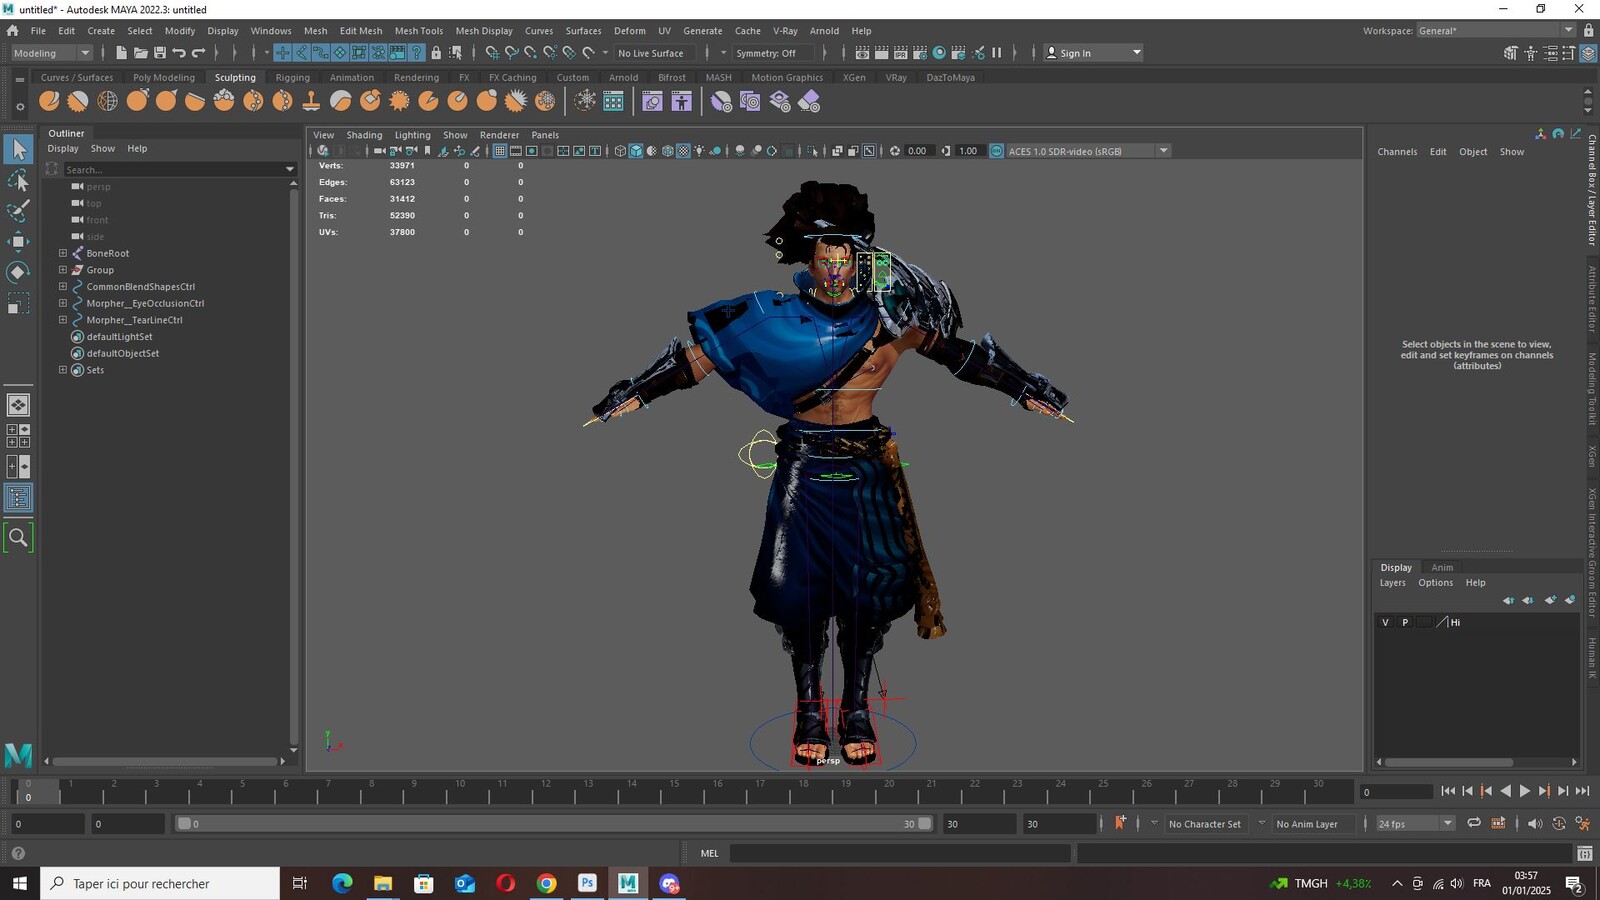Choose the Rotate tool in the toolbox
The width and height of the screenshot is (1600, 900).
tap(18, 272)
